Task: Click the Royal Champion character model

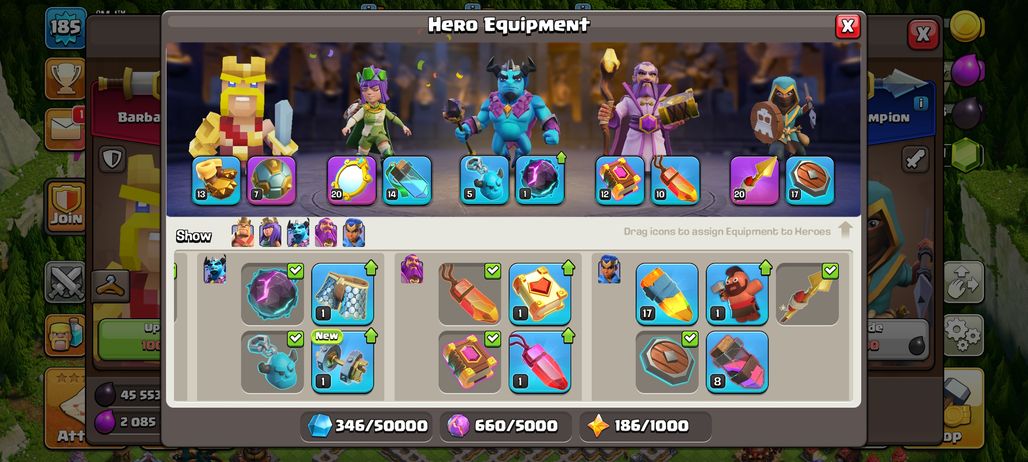Action: click(782, 117)
